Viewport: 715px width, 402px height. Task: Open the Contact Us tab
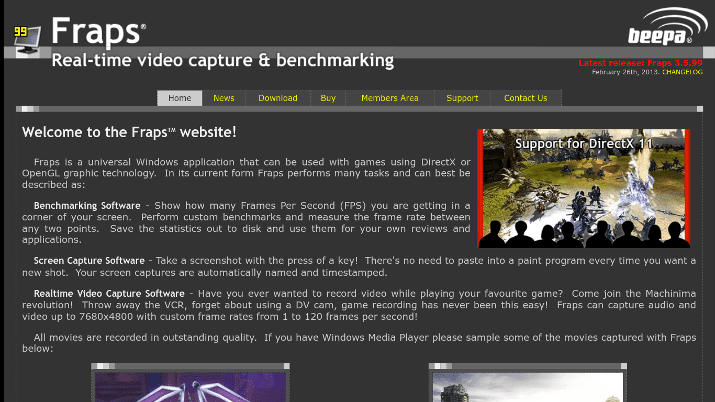[525, 98]
